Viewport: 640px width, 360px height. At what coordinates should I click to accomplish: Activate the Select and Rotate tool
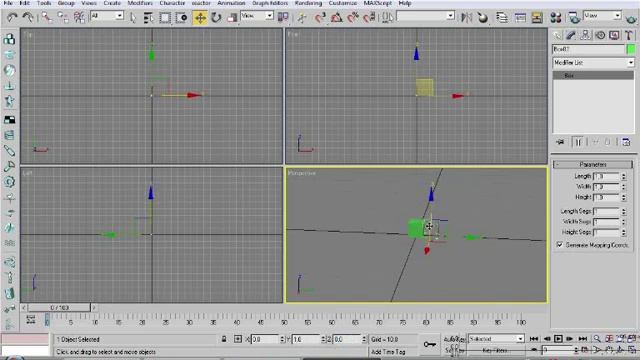point(216,18)
